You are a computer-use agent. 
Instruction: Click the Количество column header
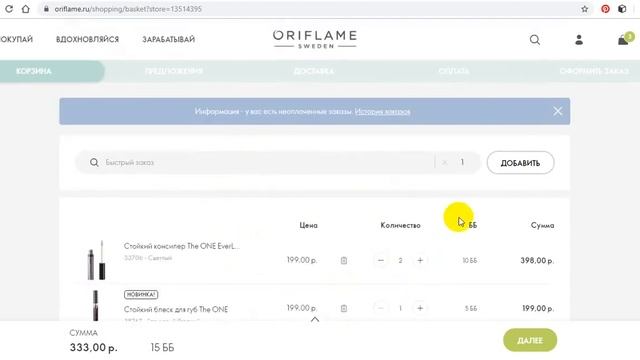(400, 225)
